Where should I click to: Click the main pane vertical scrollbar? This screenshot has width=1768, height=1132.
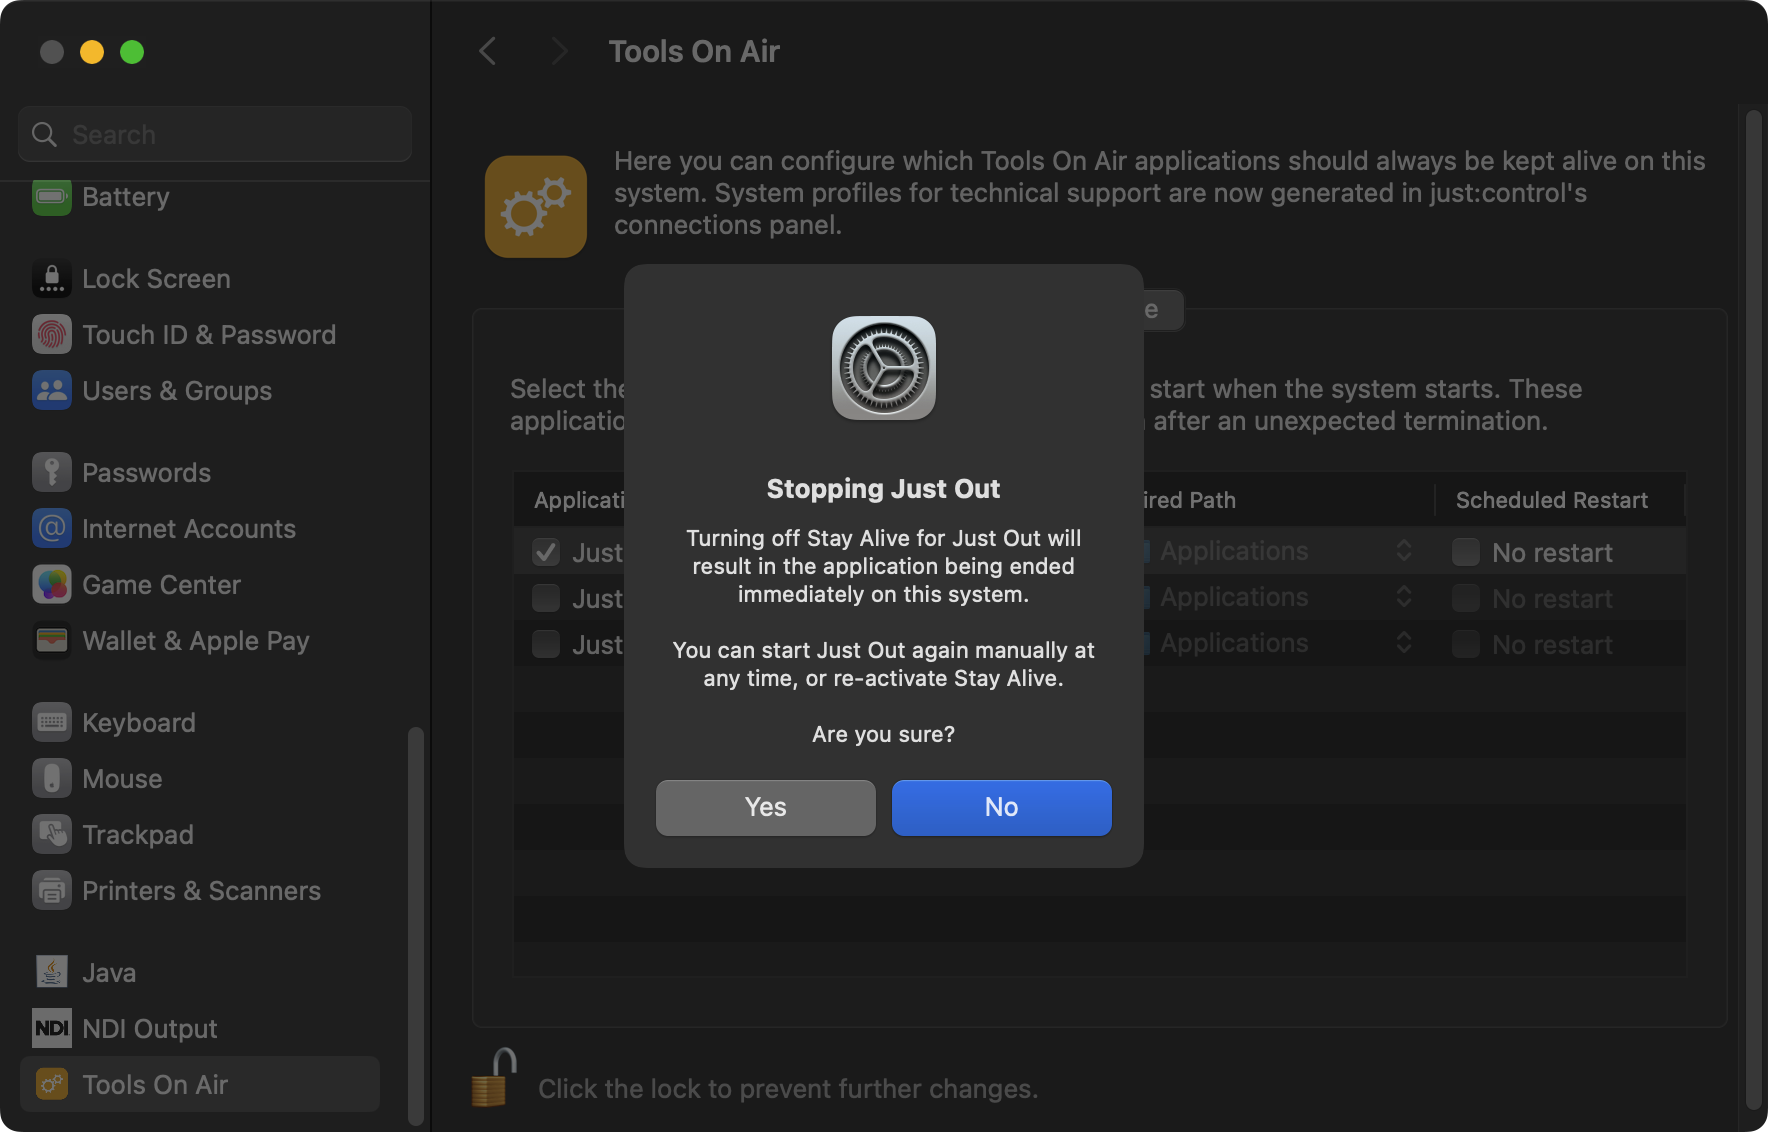[x=1753, y=609]
